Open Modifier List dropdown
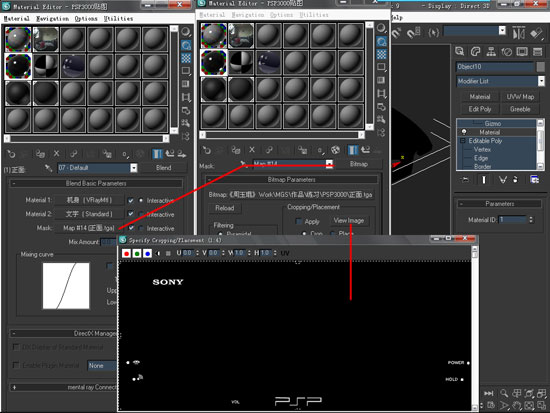Viewport: 550px width, 413px height. click(541, 81)
